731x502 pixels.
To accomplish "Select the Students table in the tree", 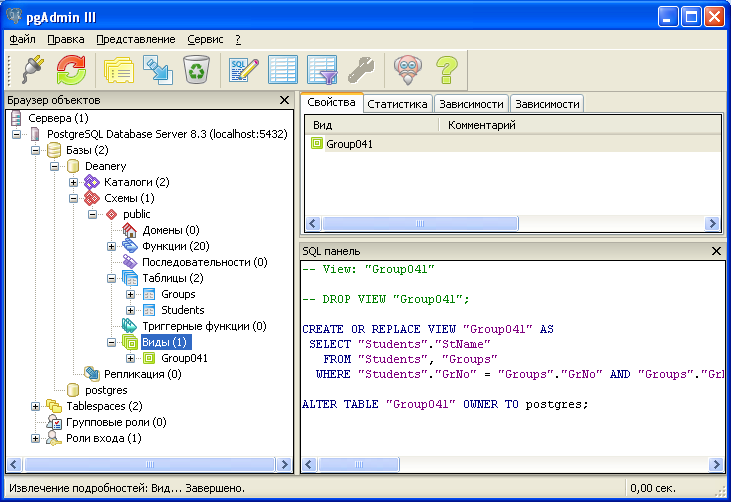I will coord(182,310).
